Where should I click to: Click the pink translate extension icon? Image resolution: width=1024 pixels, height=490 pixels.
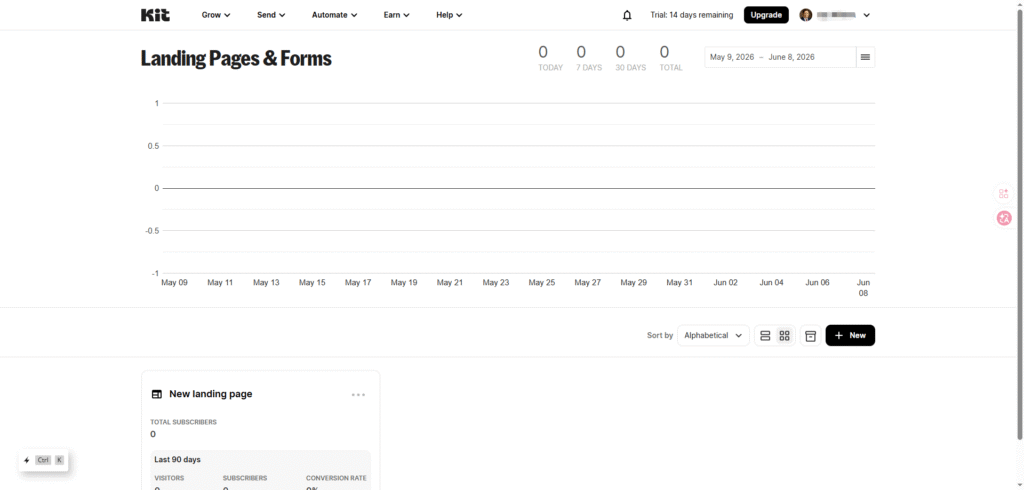1004,218
